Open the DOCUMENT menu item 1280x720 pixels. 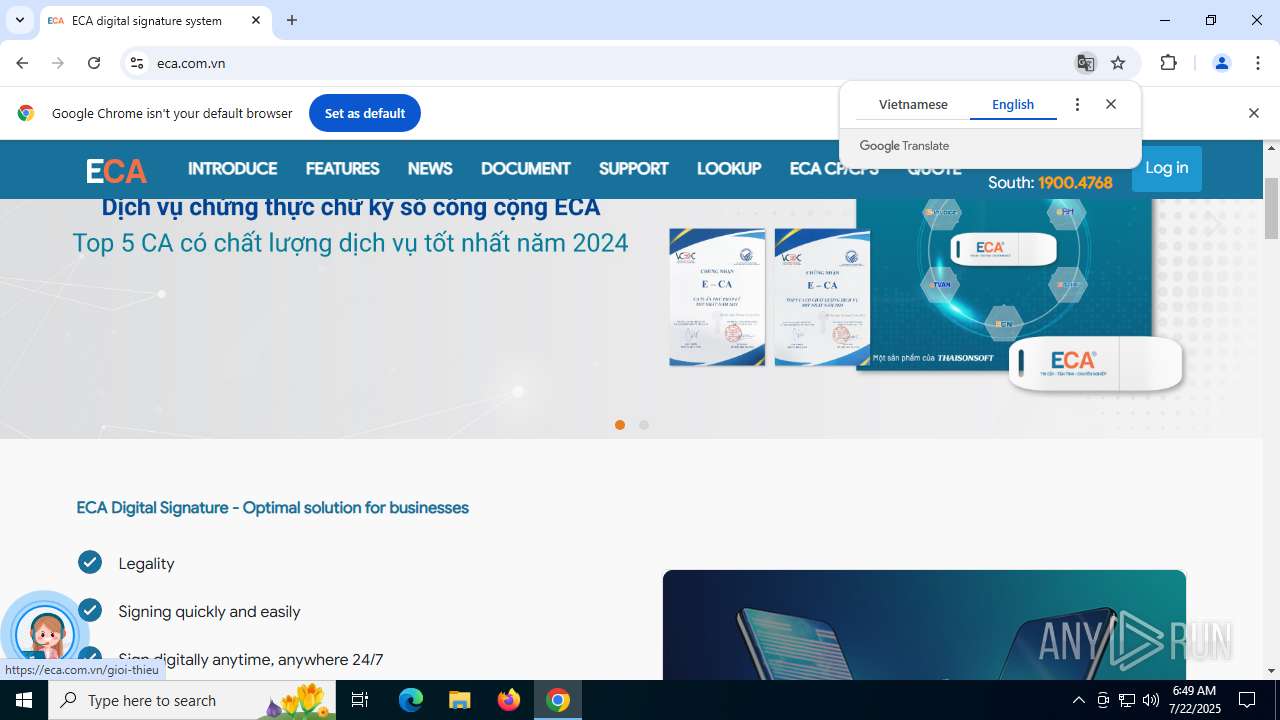click(525, 169)
